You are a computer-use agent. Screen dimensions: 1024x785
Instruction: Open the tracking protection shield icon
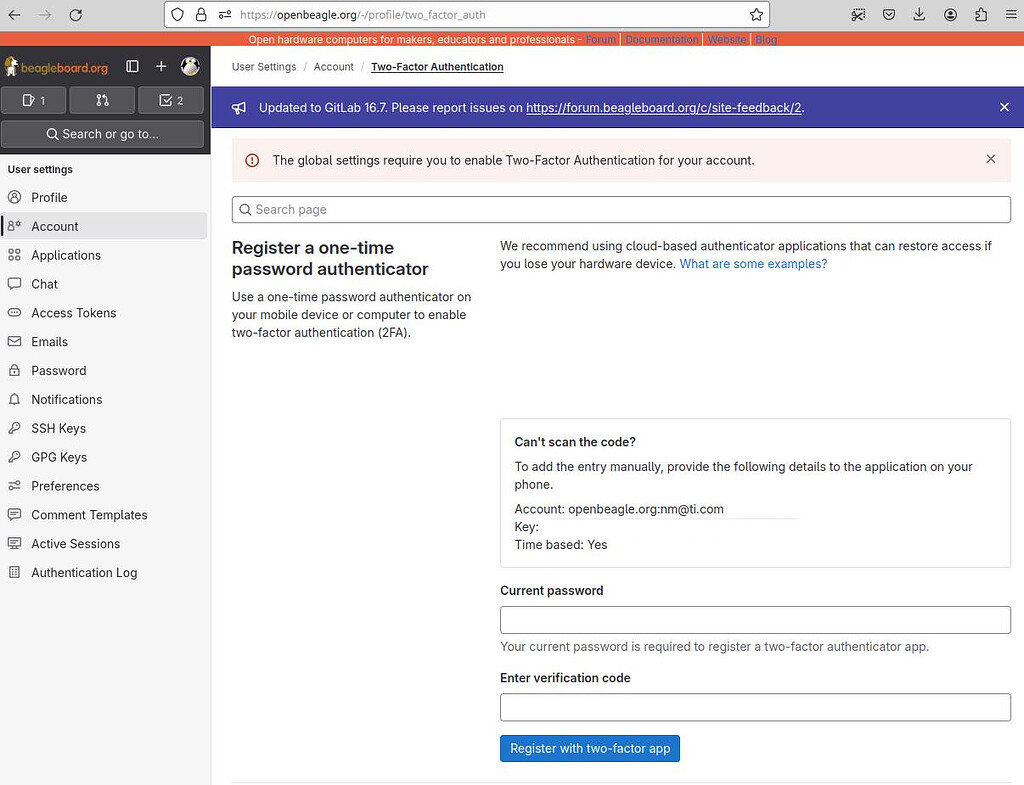pos(178,14)
